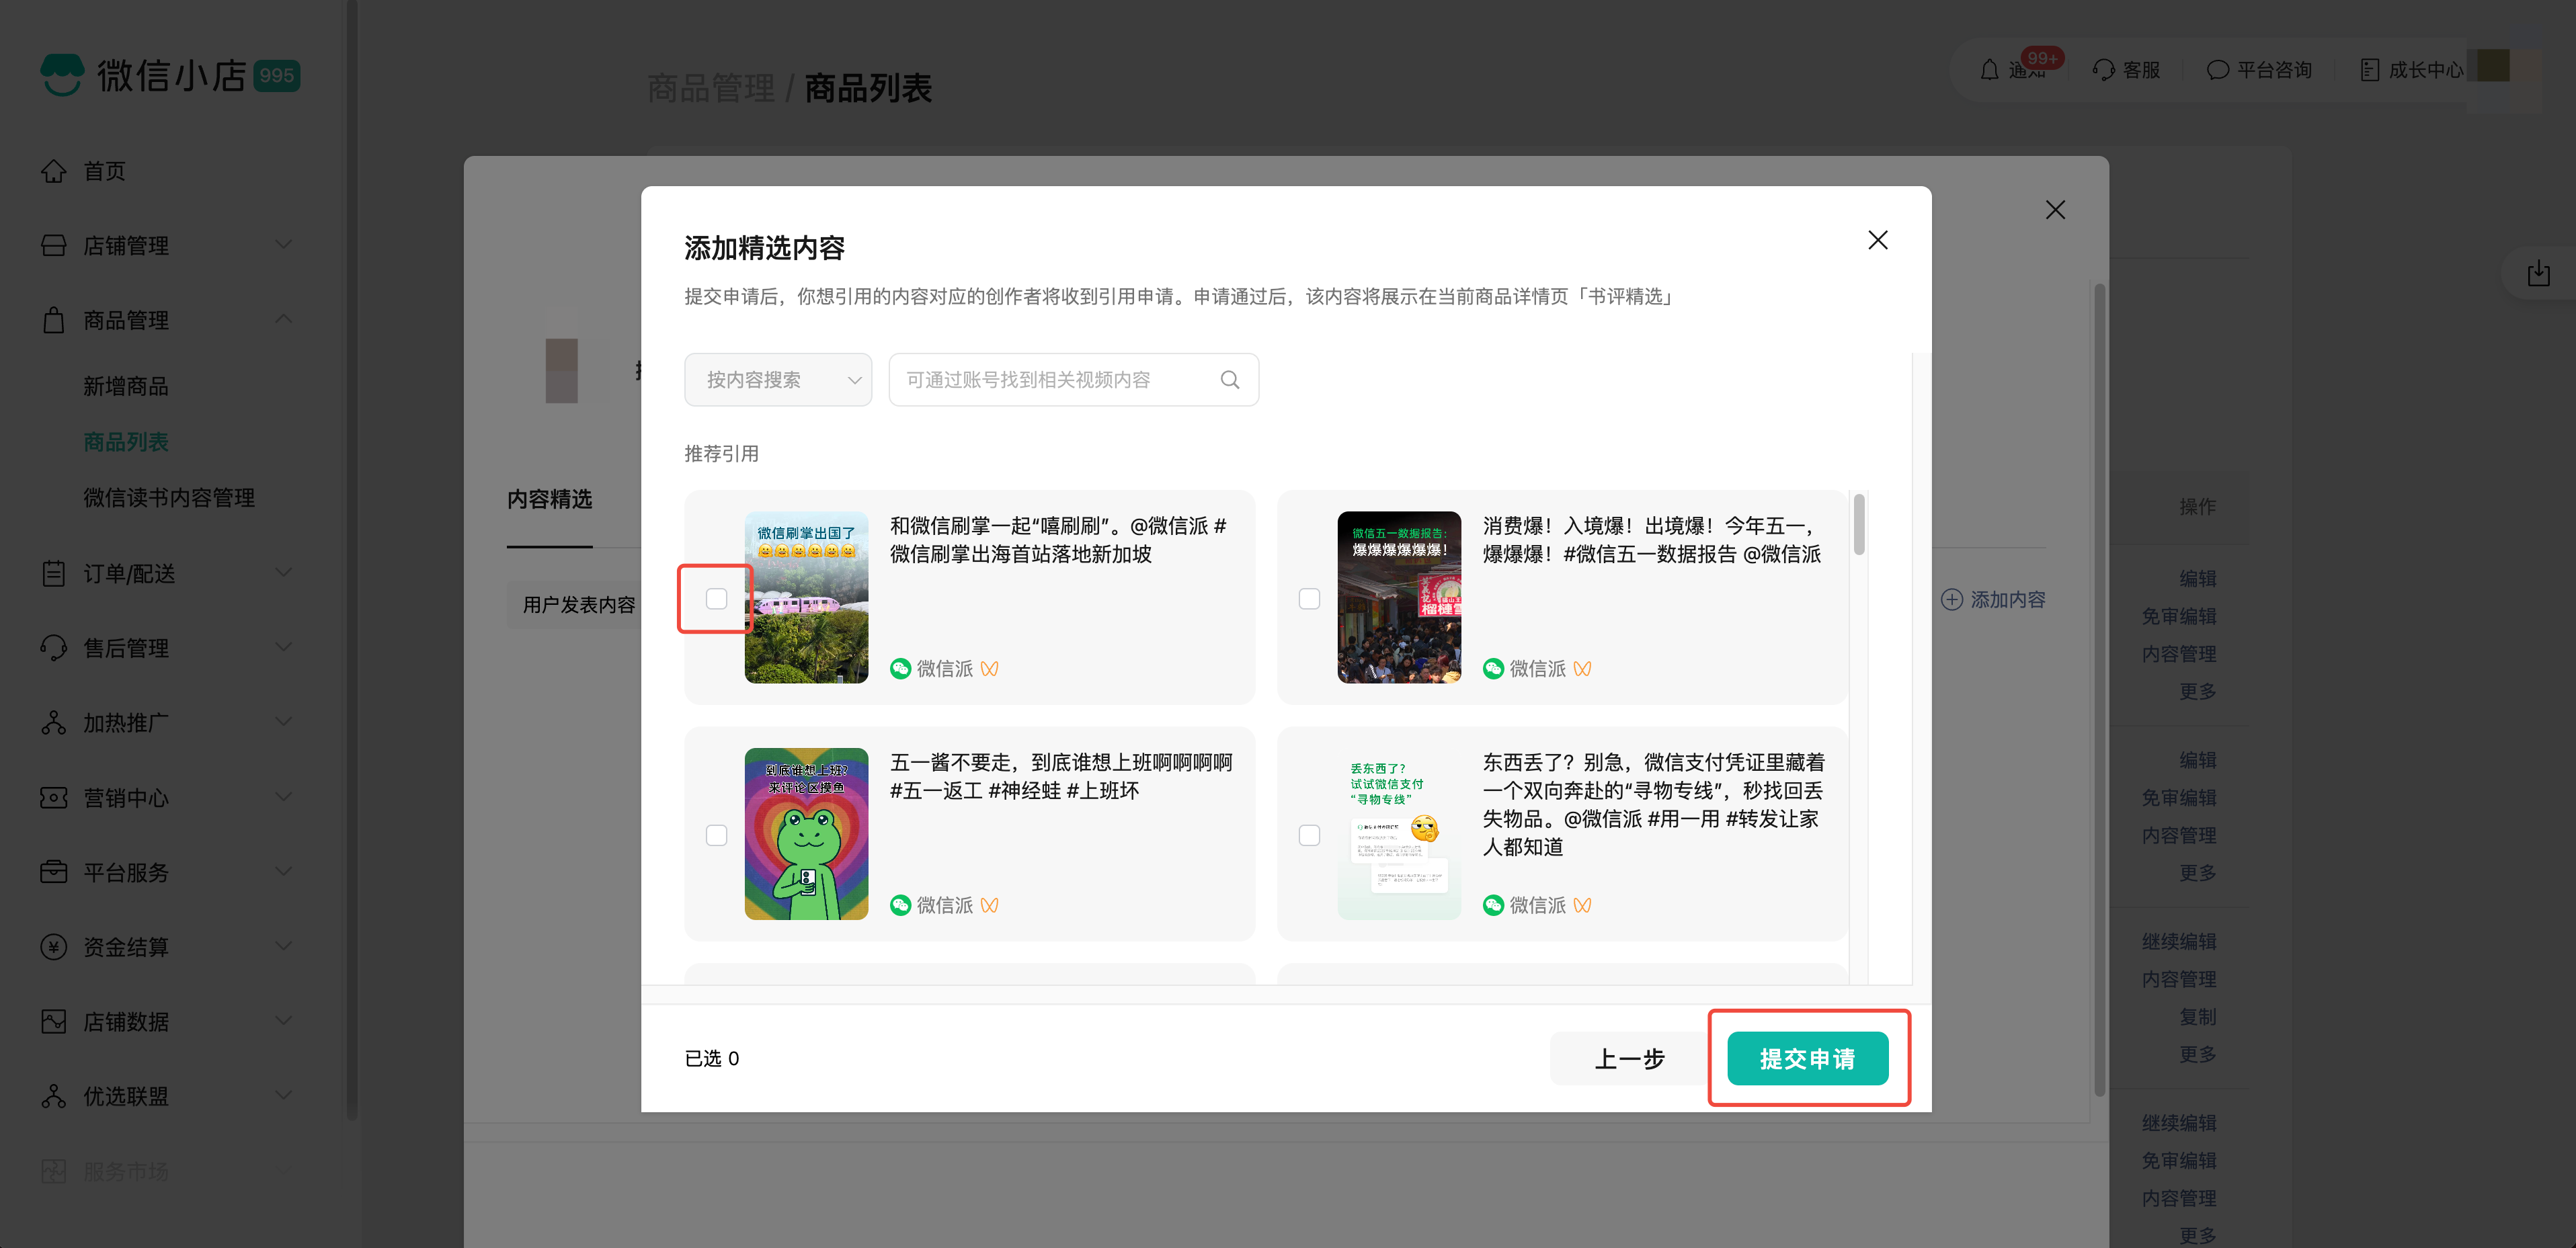The height and width of the screenshot is (1248, 2576).
Task: Open 首页 home icon in sidebar
Action: [x=54, y=171]
